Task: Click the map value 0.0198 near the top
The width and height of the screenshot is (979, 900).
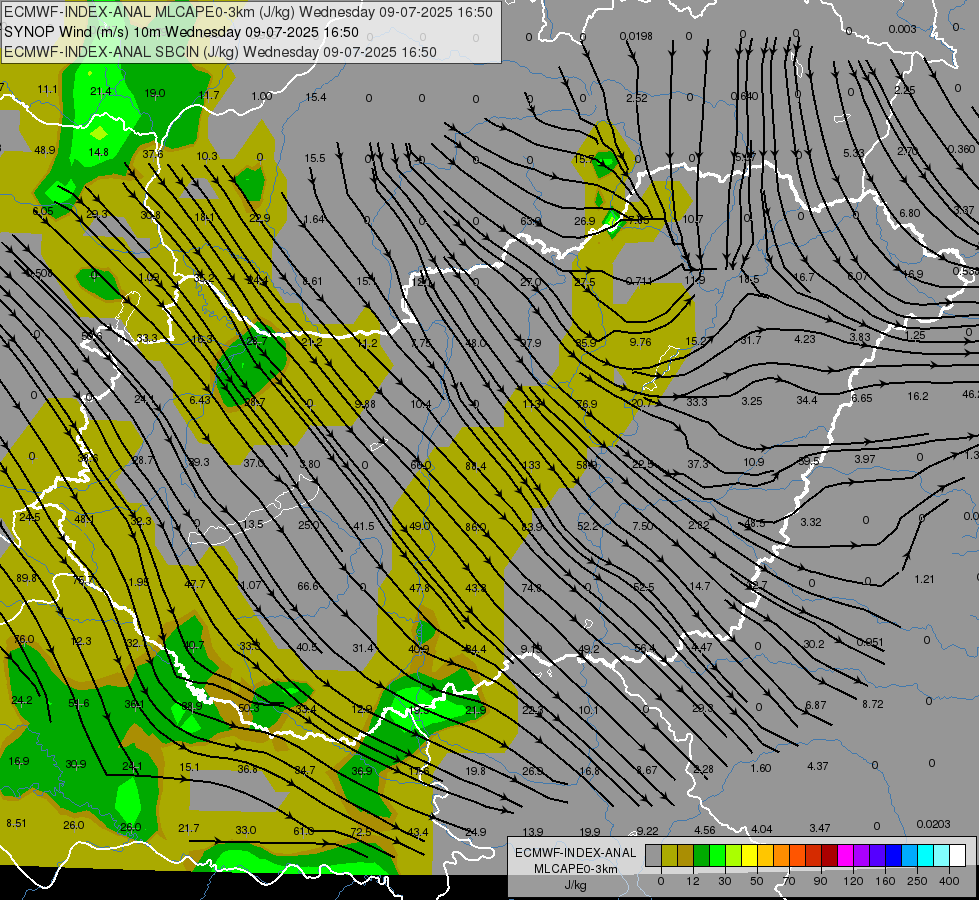Action: point(636,36)
